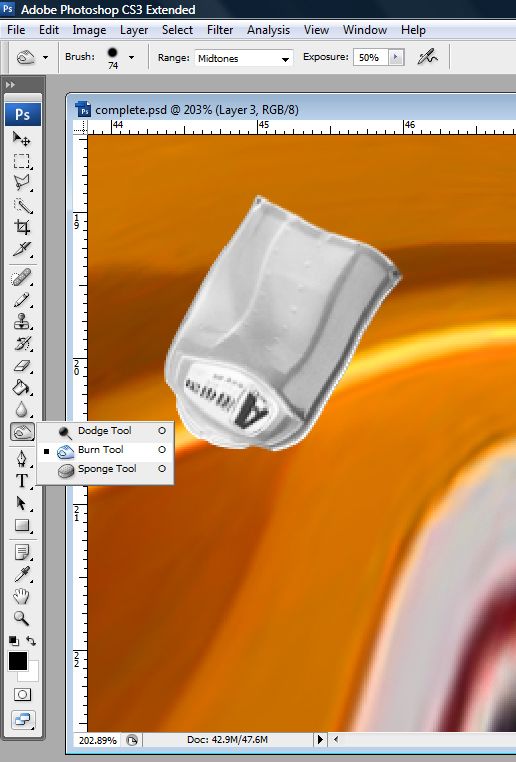Select the Rectangular Marquee tool
The height and width of the screenshot is (762, 516).
click(x=22, y=161)
